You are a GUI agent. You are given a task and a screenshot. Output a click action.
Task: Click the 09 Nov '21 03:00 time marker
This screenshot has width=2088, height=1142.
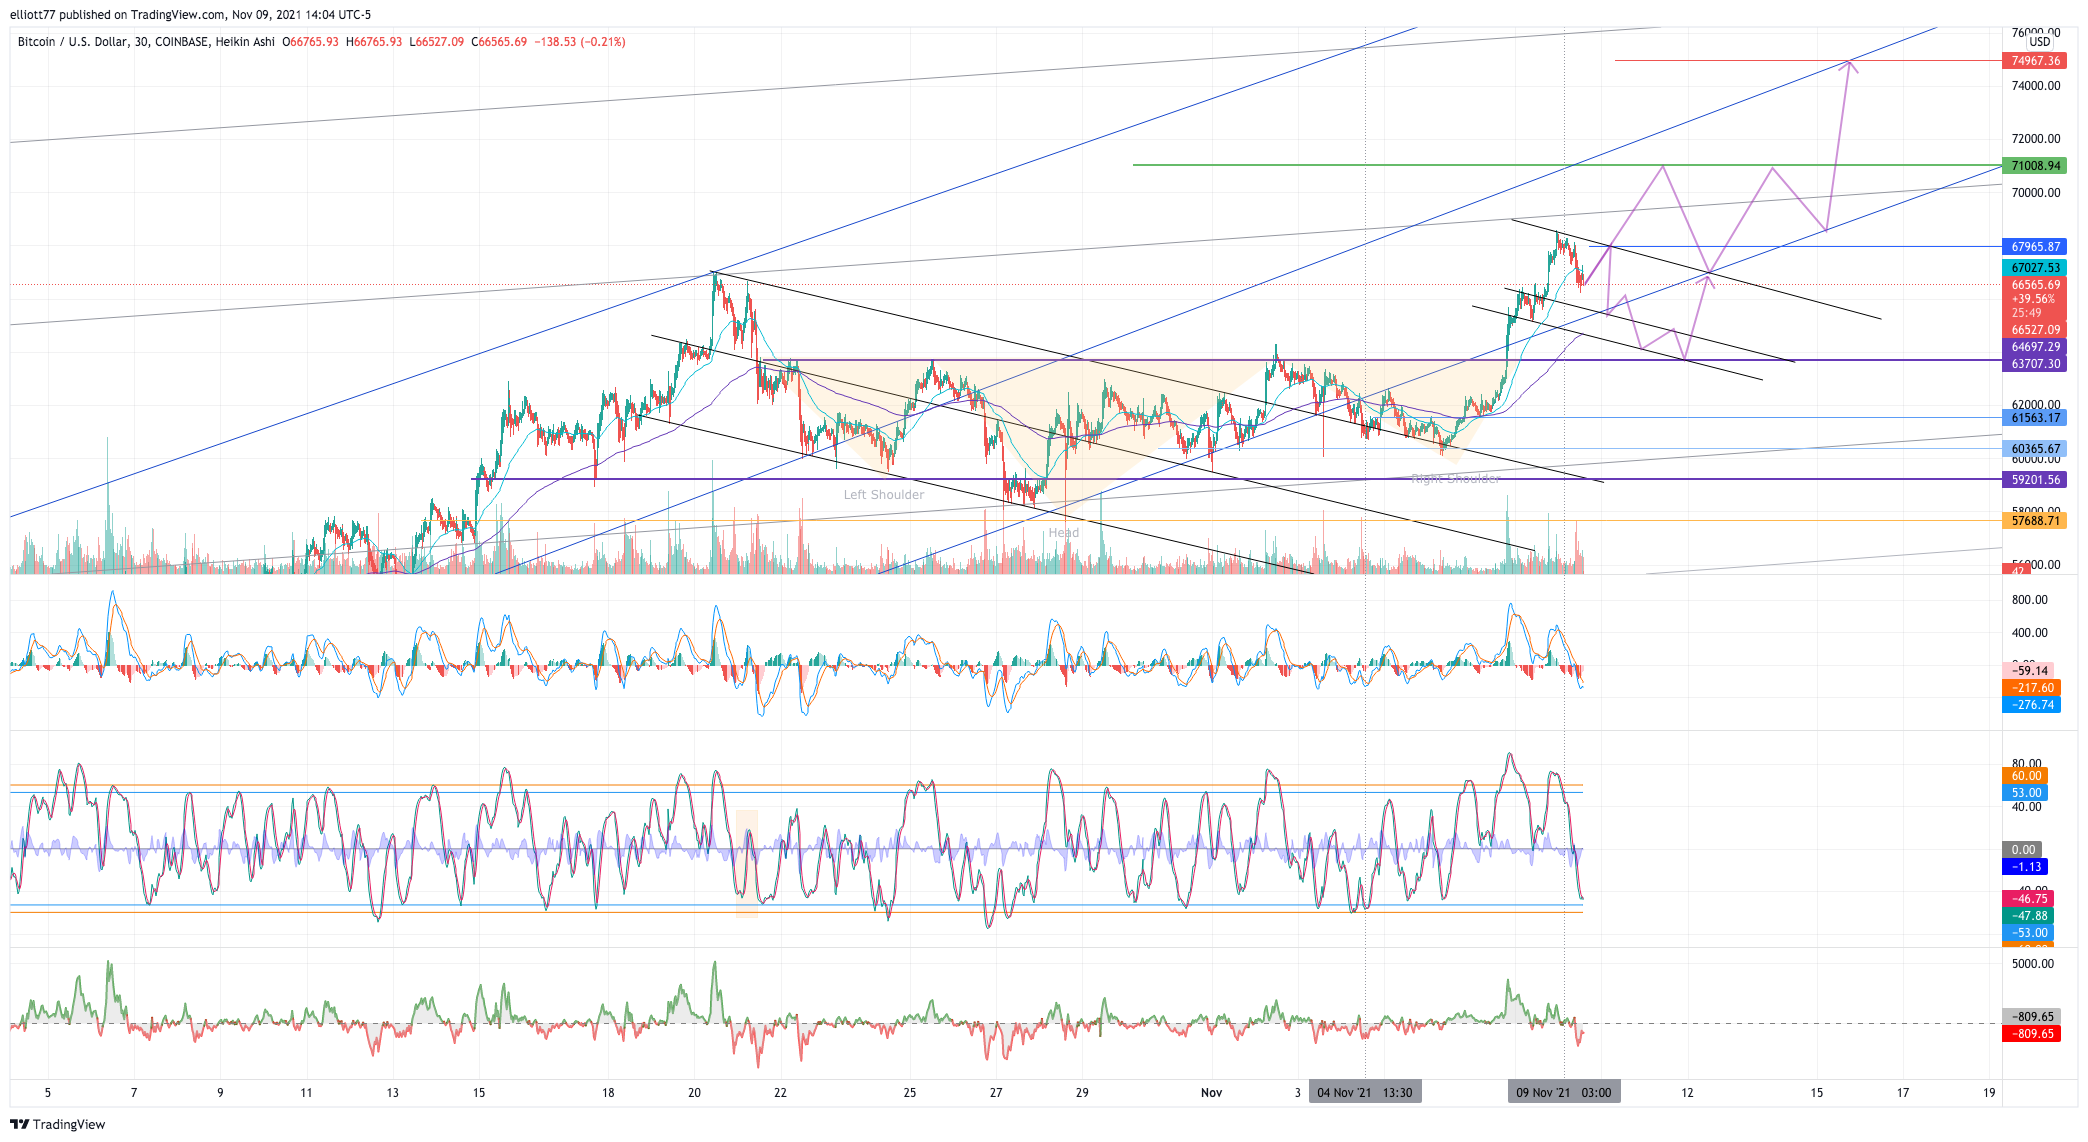1564,1093
